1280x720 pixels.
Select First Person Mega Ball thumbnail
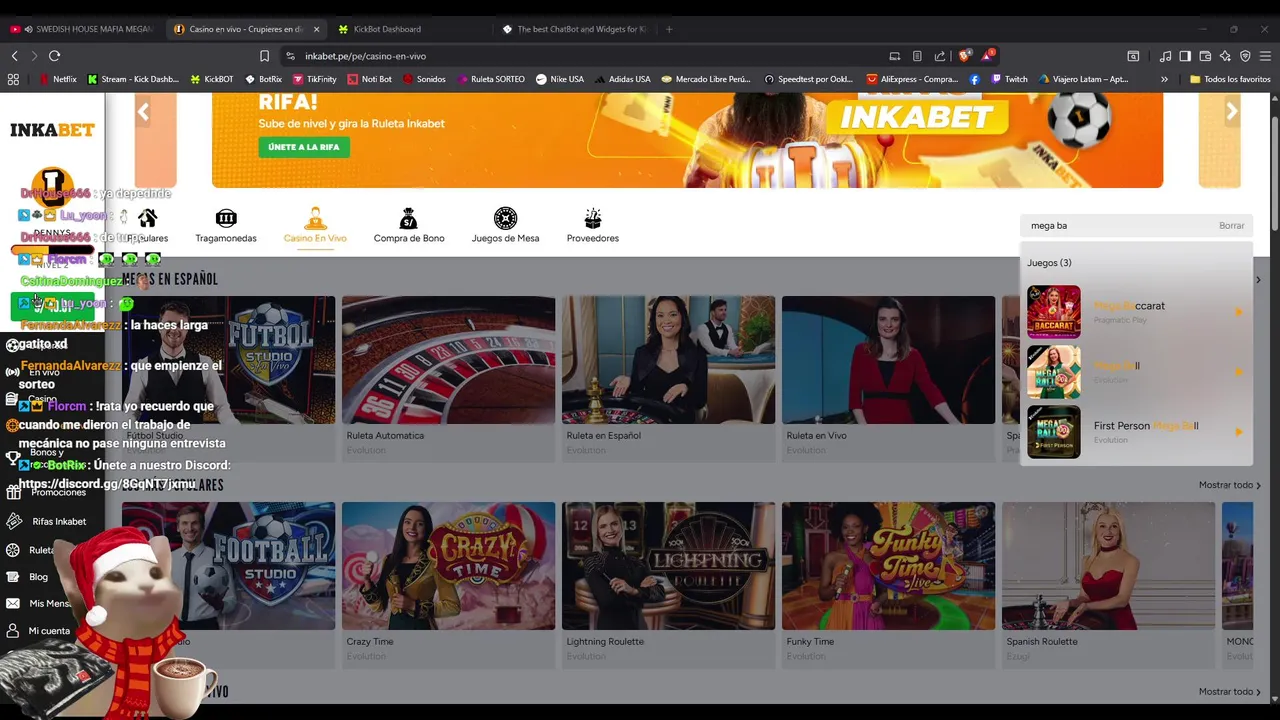(x=1054, y=432)
